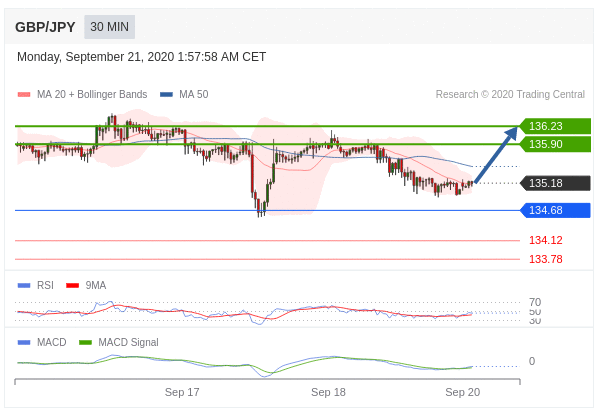
Task: Click the MA 20 + Bollinger Bands legend swatch
Action: click(x=24, y=94)
